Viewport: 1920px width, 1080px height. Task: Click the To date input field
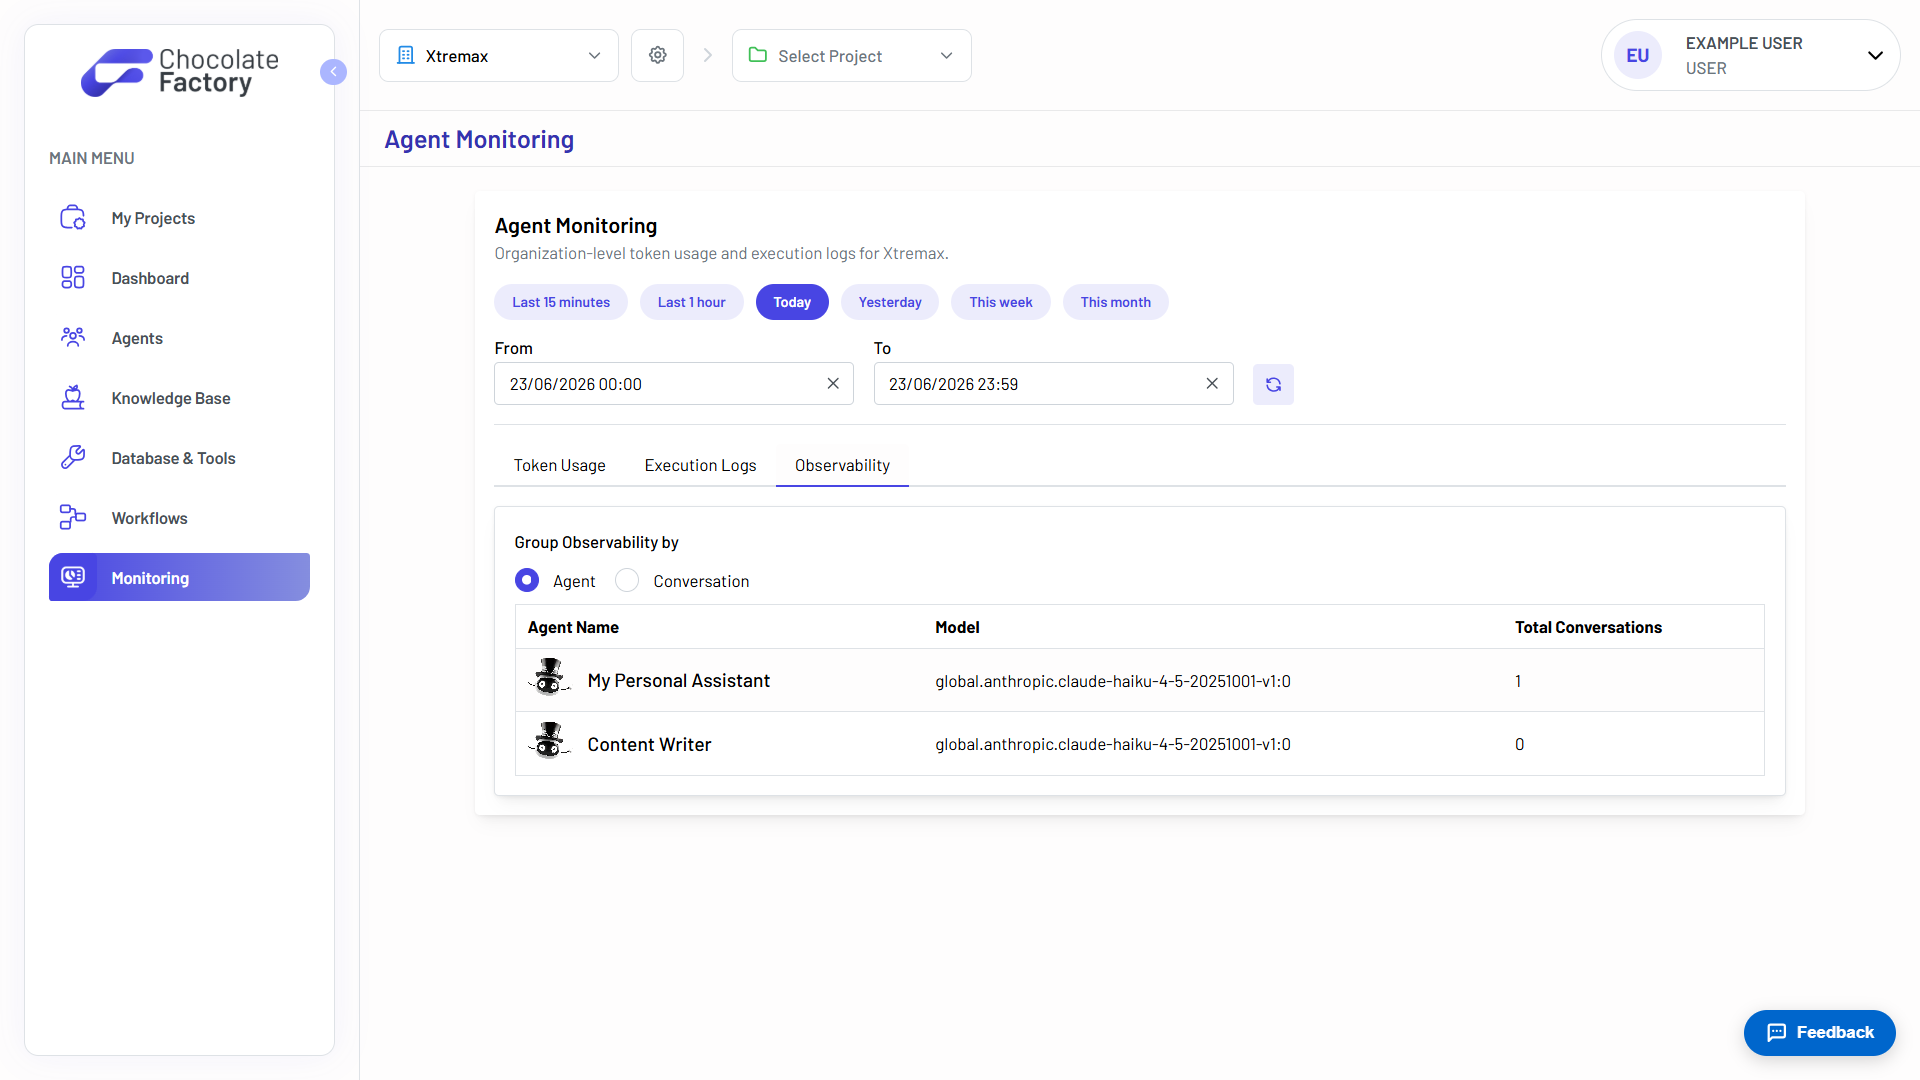[x=1053, y=384]
